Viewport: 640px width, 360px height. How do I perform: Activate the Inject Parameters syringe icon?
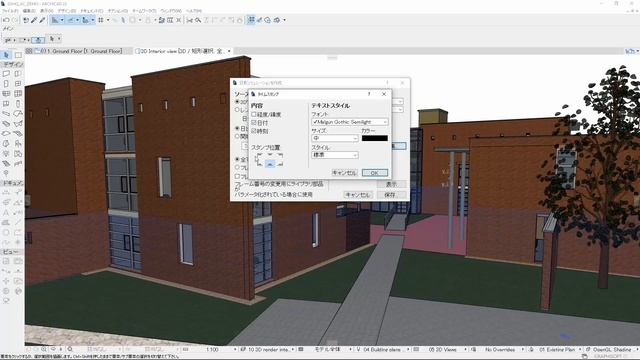42,20
